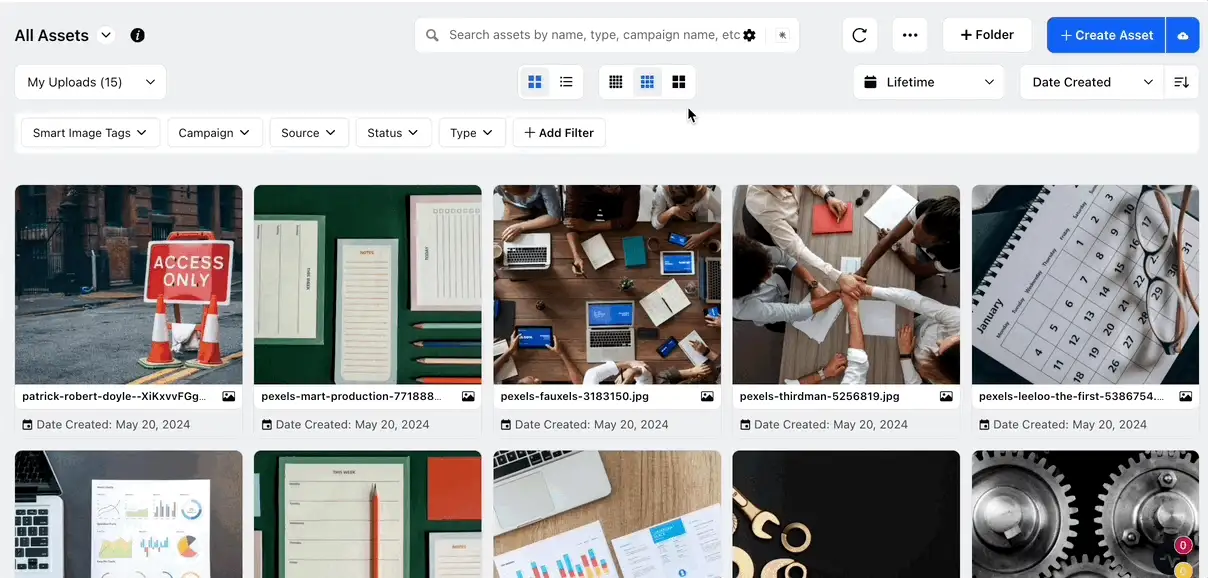Click the image badge on pexels-fauxels-3183150.jpg card
This screenshot has width=1208, height=578.
pos(707,396)
